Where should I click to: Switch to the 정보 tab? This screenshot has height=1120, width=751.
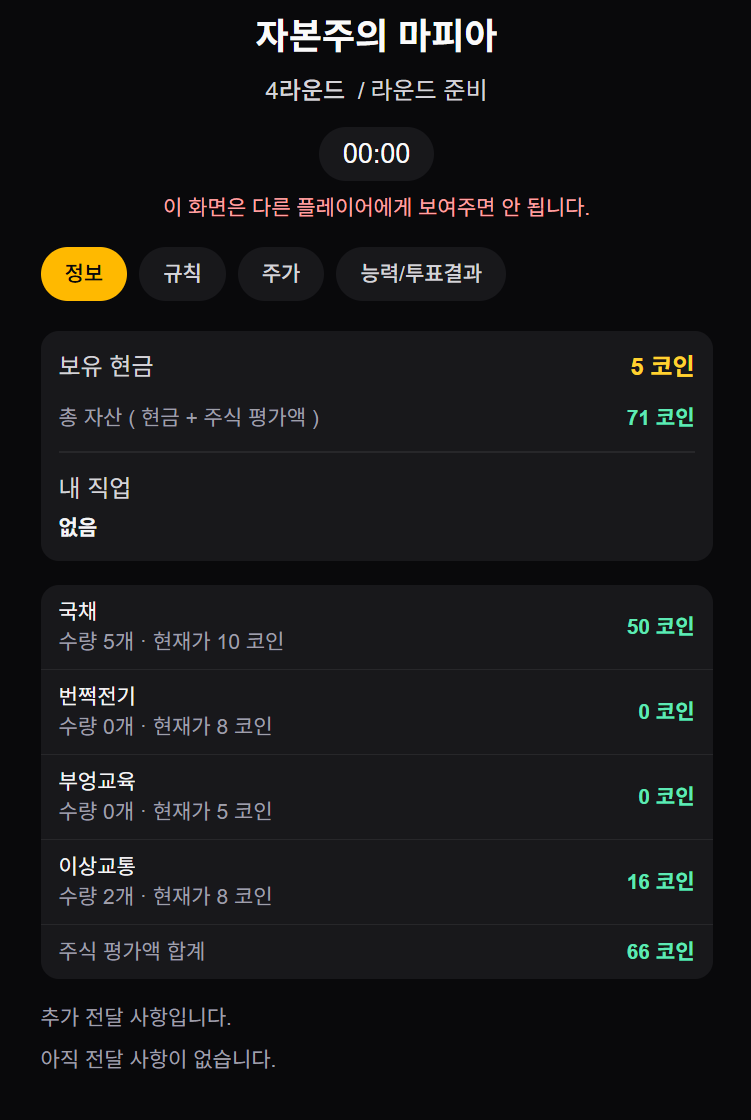84,274
